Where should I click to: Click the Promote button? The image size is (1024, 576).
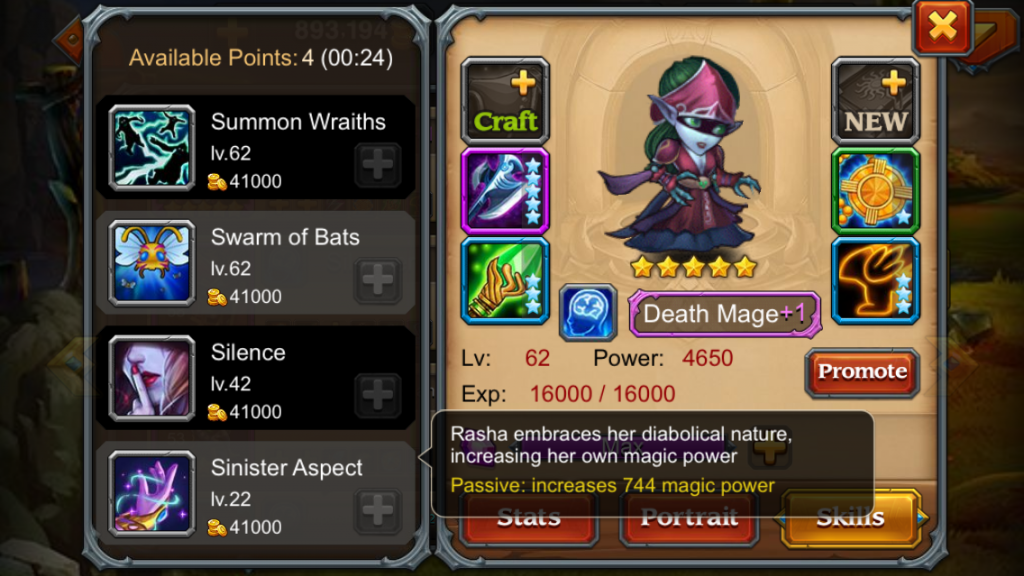pos(862,372)
